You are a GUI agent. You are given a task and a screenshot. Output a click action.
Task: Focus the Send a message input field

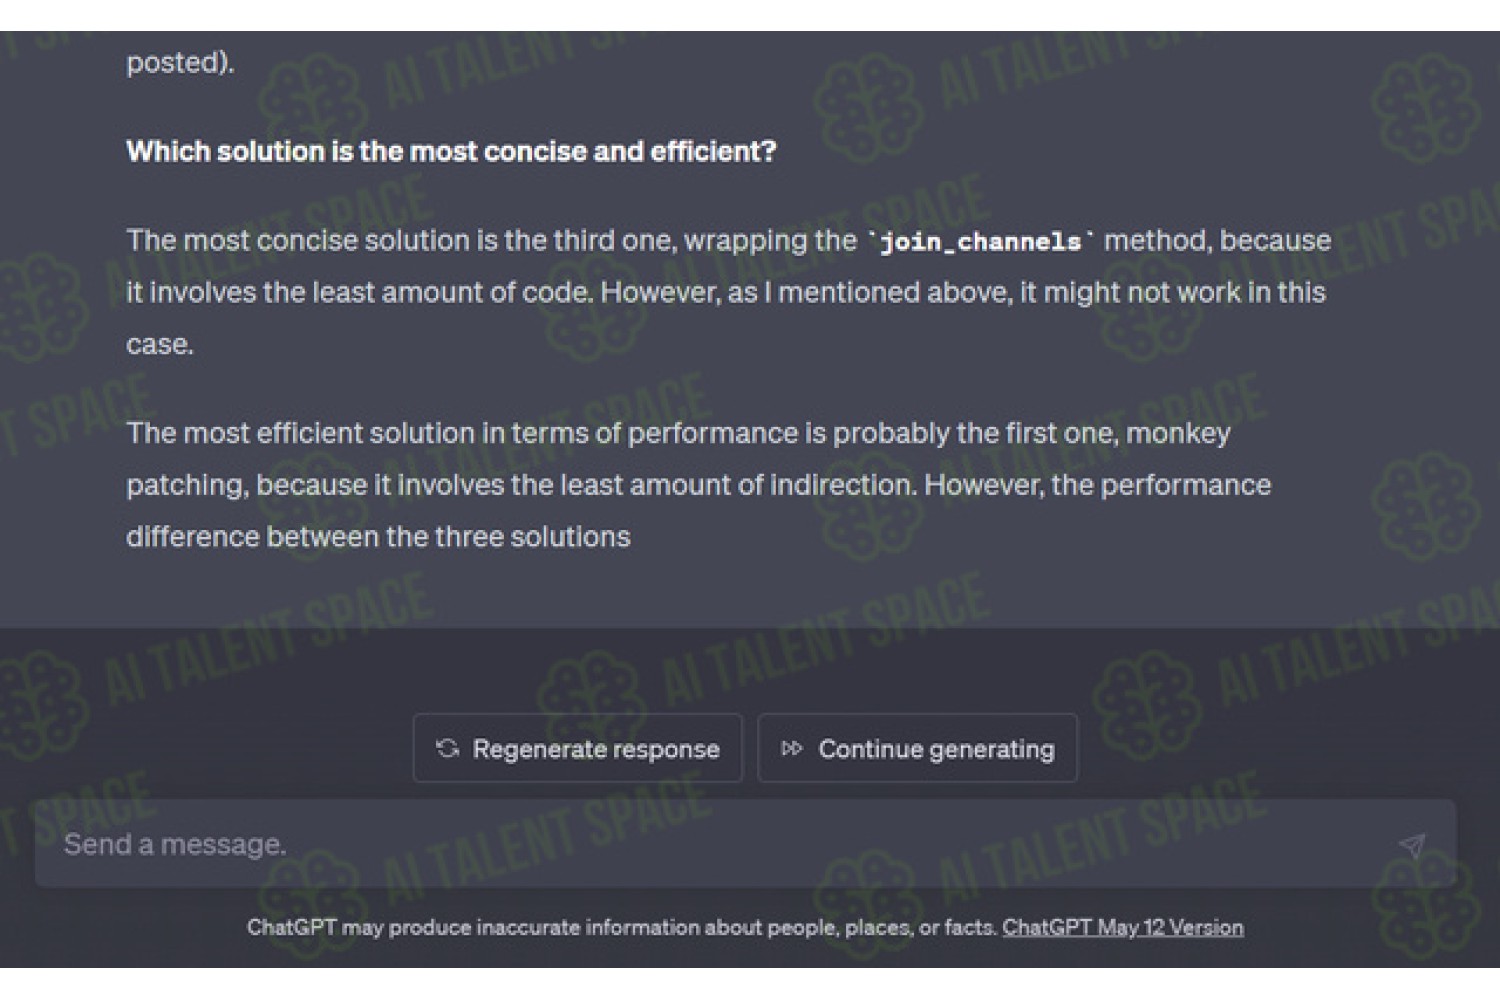745,844
